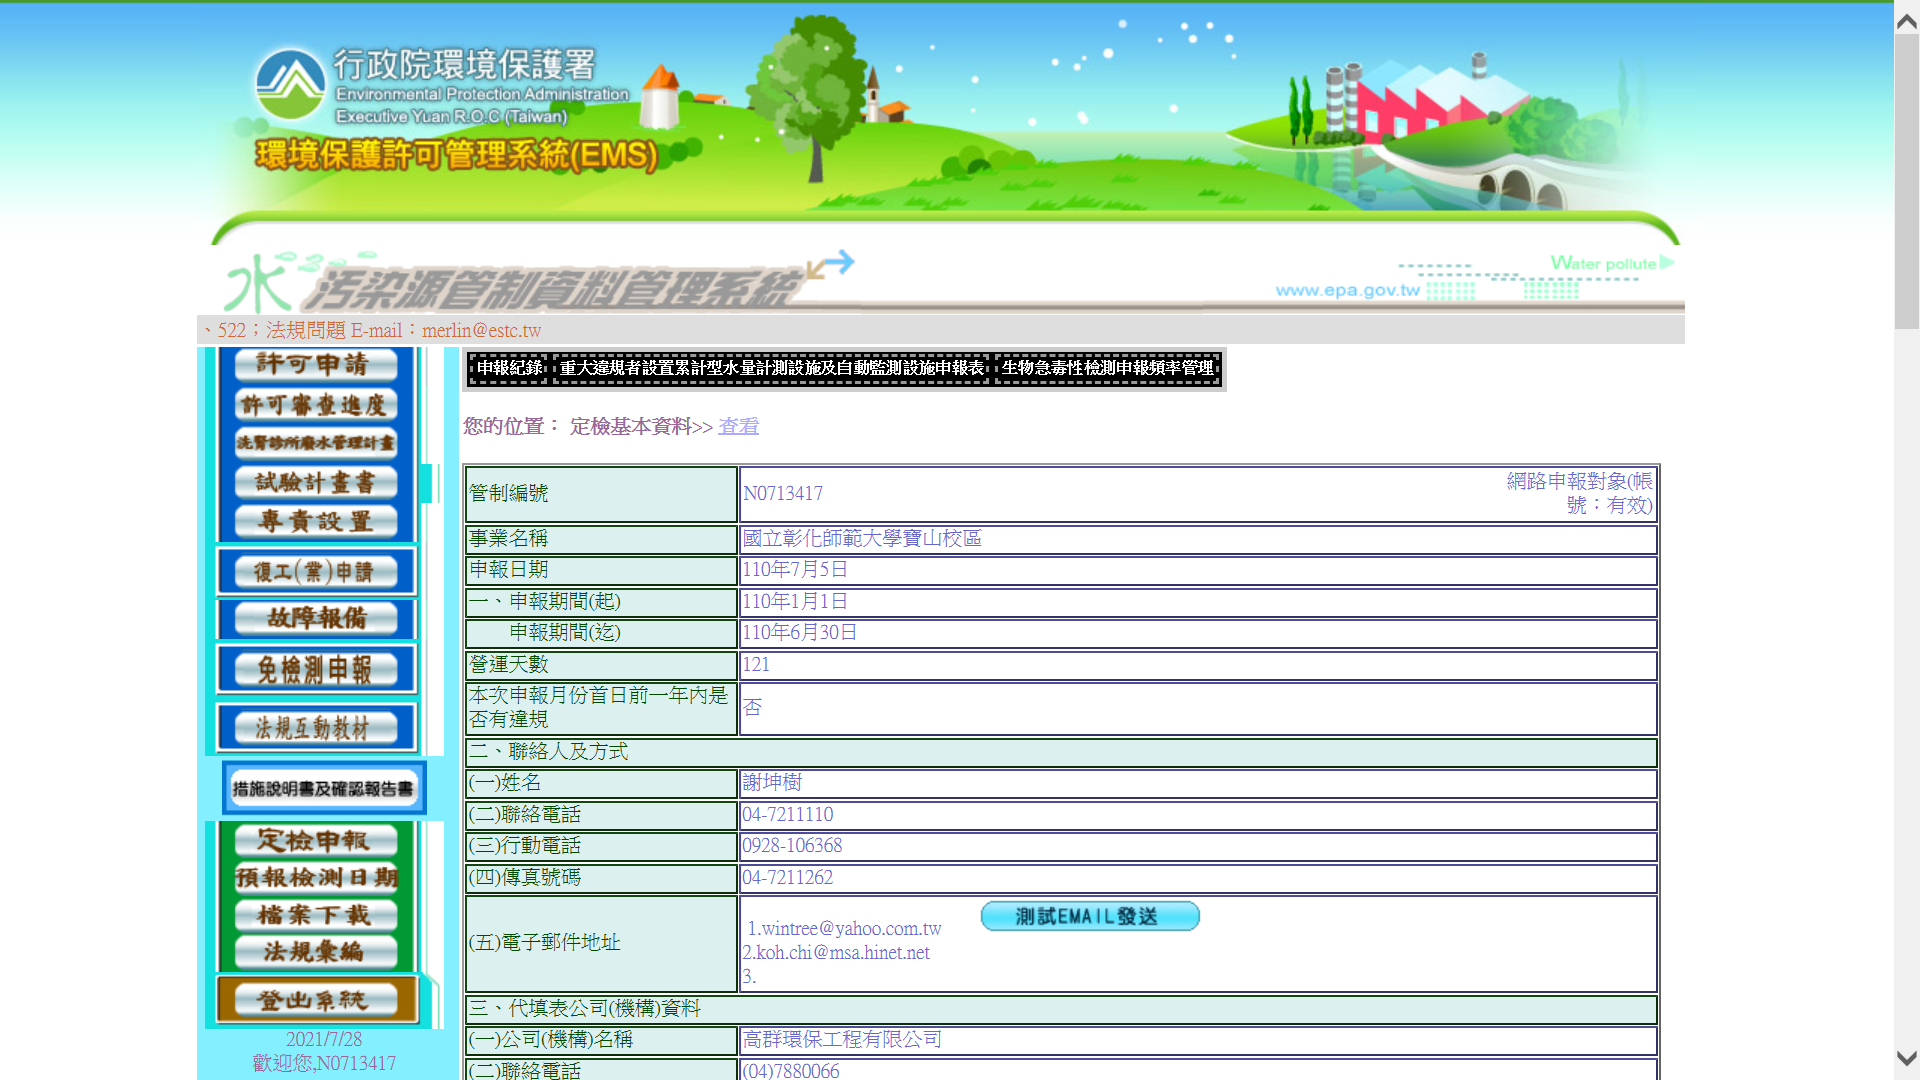Click the 歡迎您,N0713417 welcome text
Image resolution: width=1920 pixels, height=1080 pixels.
tap(324, 1064)
